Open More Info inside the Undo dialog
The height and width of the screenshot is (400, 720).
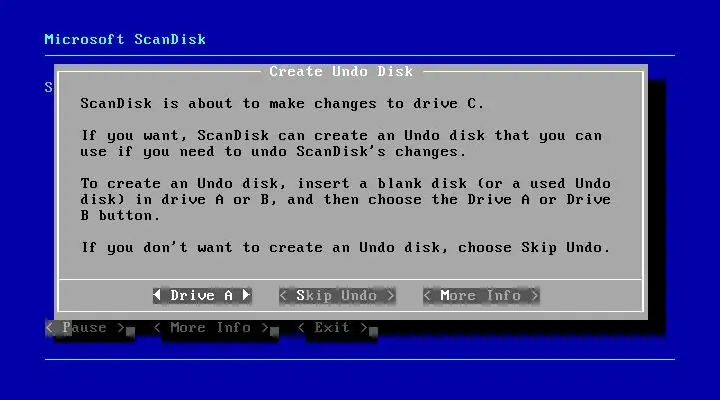pyautogui.click(x=481, y=295)
